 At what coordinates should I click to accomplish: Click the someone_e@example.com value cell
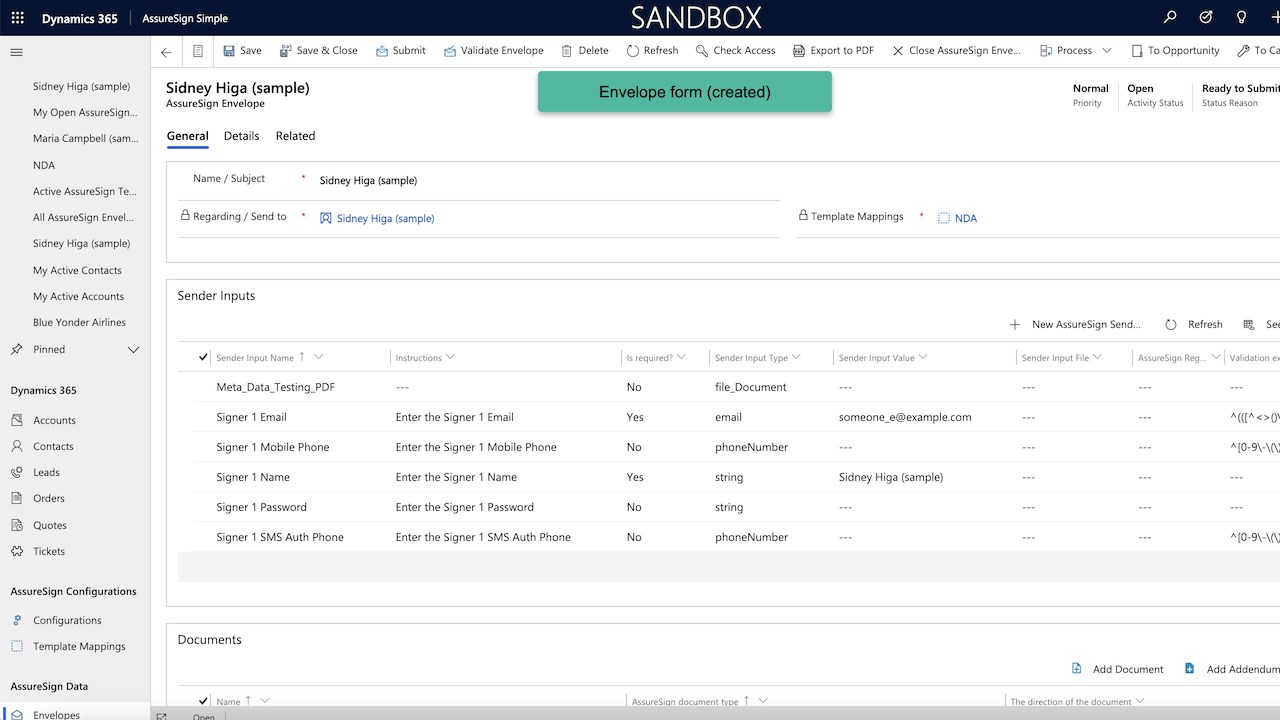point(905,417)
